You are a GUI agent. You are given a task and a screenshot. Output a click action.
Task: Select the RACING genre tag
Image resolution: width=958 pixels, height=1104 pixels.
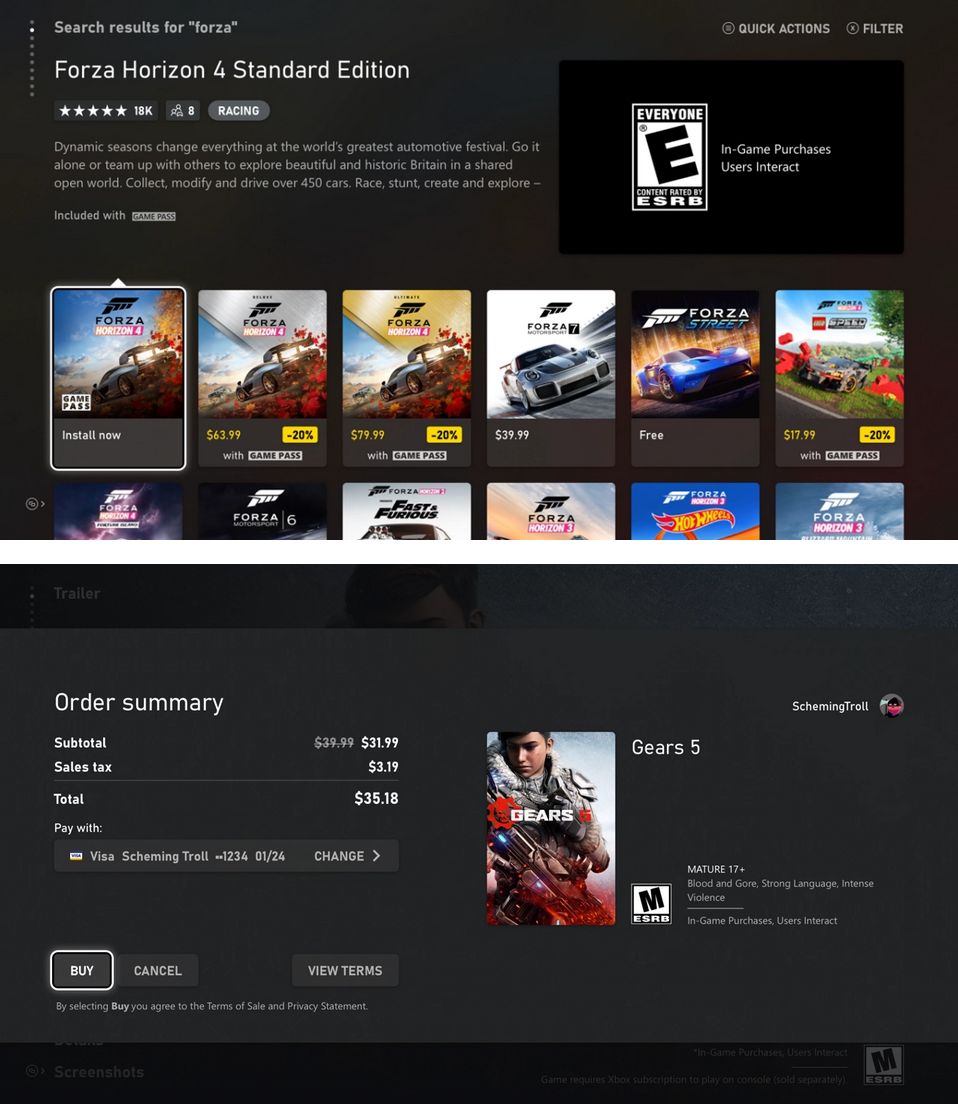pos(239,111)
